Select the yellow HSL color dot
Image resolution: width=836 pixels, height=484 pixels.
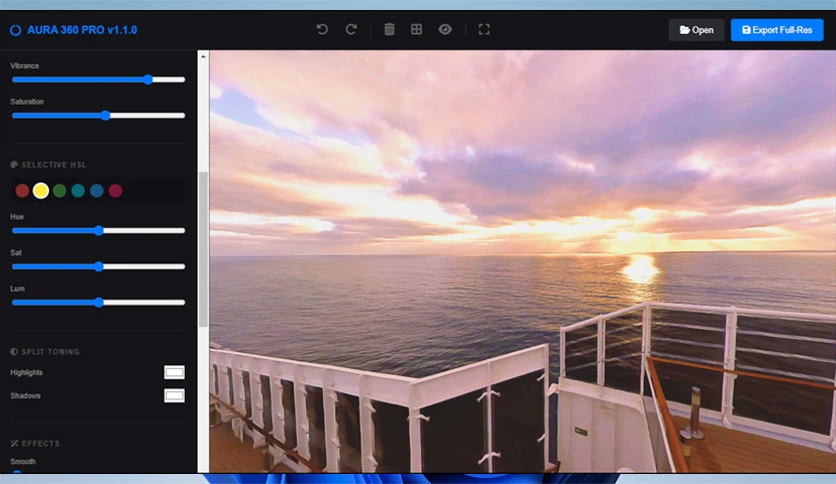coord(41,191)
